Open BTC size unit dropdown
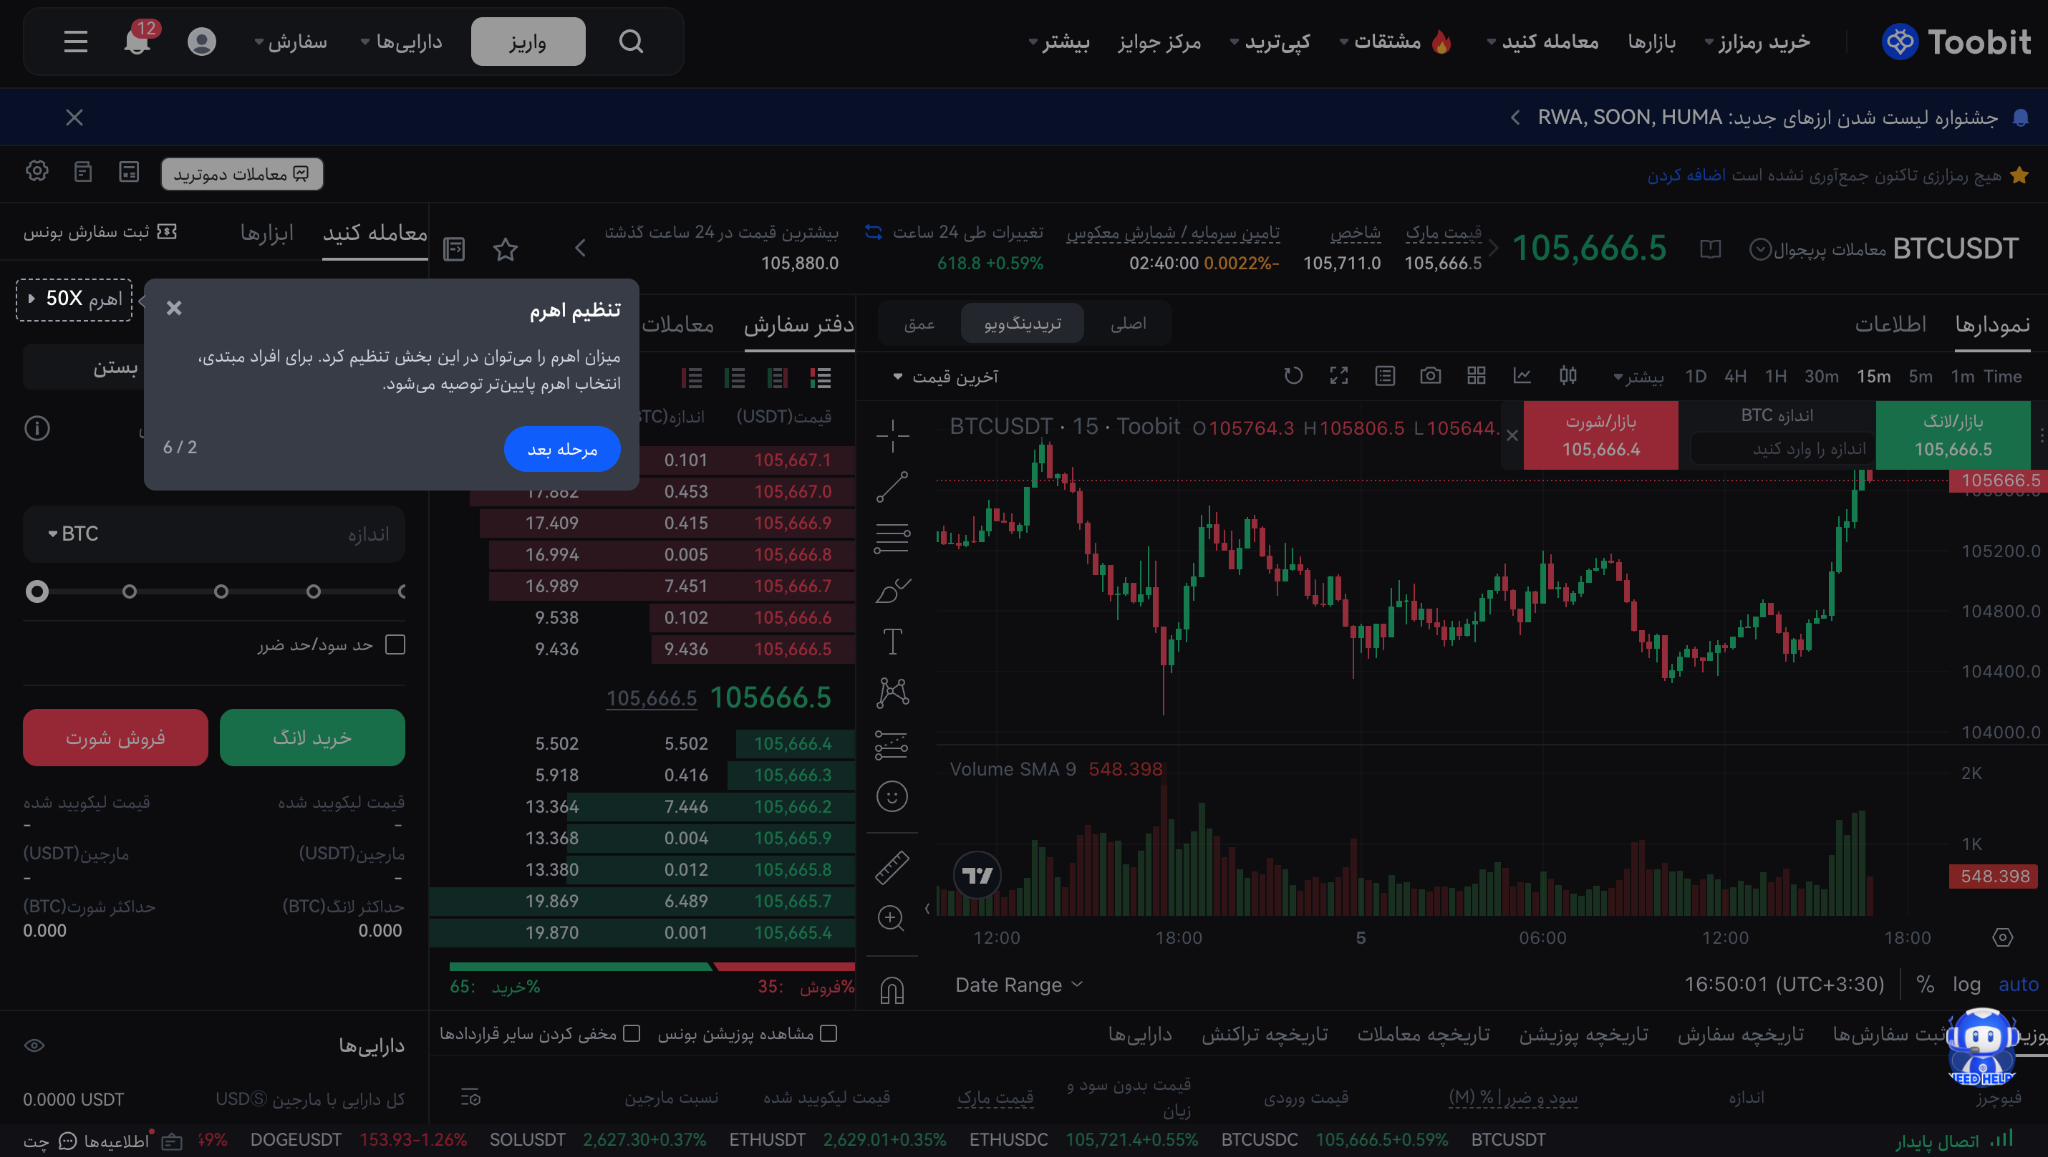2048x1157 pixels. click(x=74, y=534)
